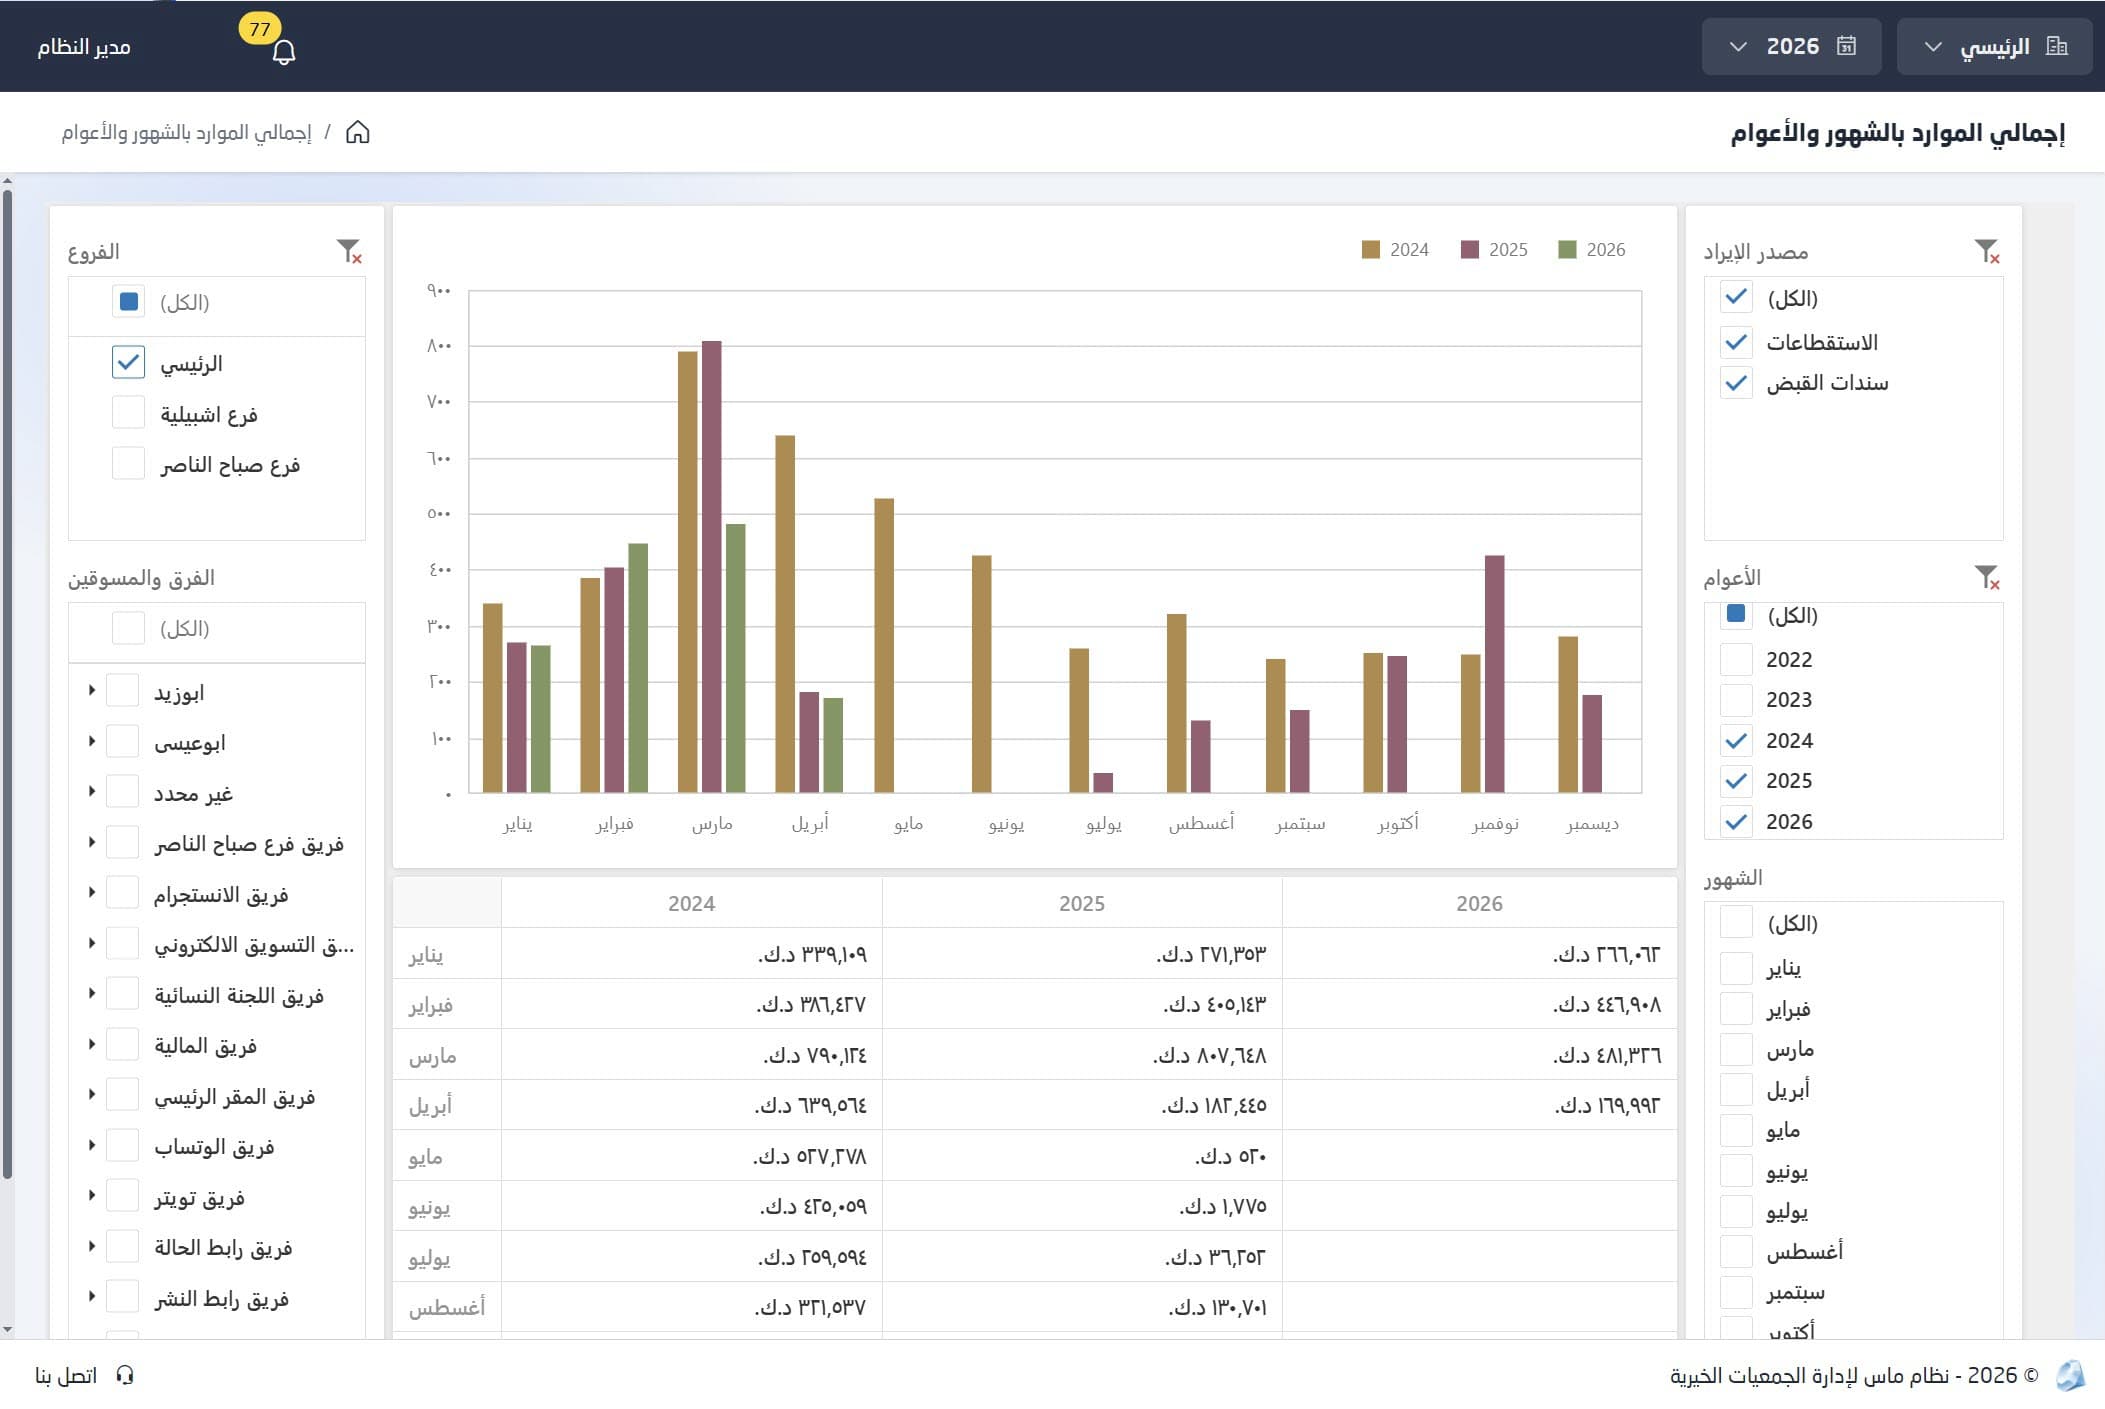Toggle the 2026 green legend marker
The width and height of the screenshot is (2105, 1409).
click(1567, 249)
